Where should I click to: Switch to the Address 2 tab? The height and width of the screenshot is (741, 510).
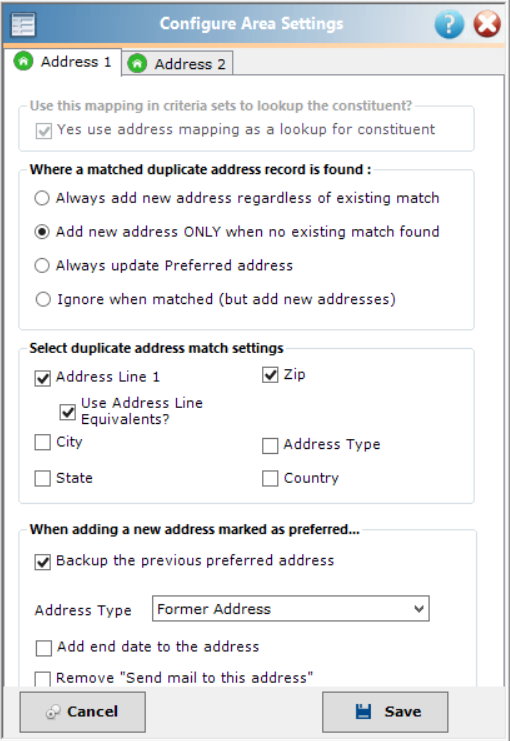point(177,63)
